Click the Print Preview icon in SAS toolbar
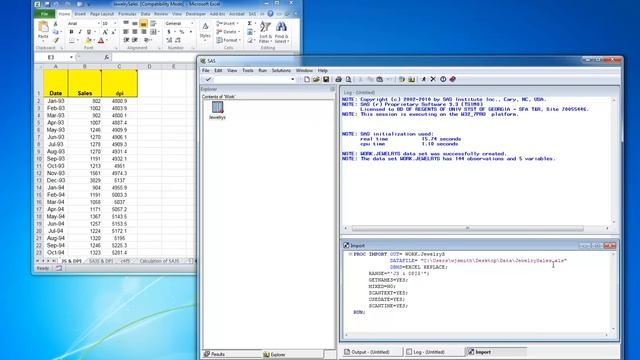The width and height of the screenshot is (640, 360). pos(348,79)
